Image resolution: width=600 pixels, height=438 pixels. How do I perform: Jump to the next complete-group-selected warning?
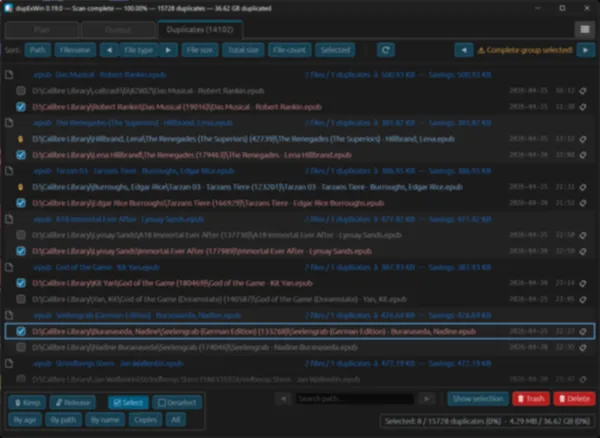click(x=585, y=50)
